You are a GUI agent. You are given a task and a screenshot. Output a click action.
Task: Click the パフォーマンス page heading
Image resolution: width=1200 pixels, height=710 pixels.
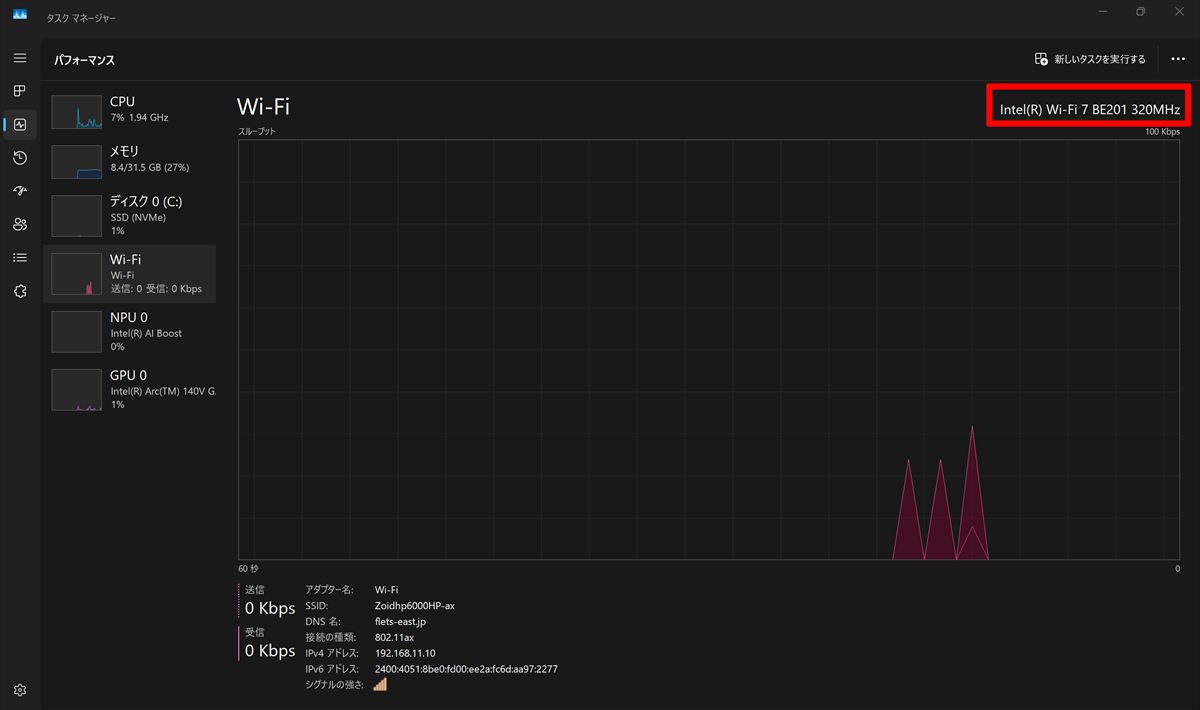[84, 60]
